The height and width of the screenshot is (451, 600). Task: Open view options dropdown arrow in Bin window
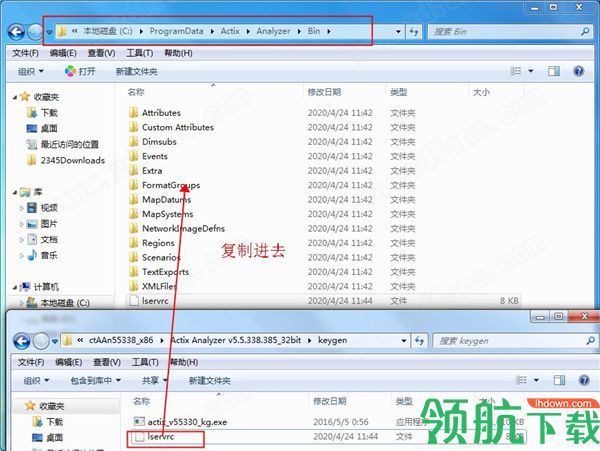coord(531,71)
